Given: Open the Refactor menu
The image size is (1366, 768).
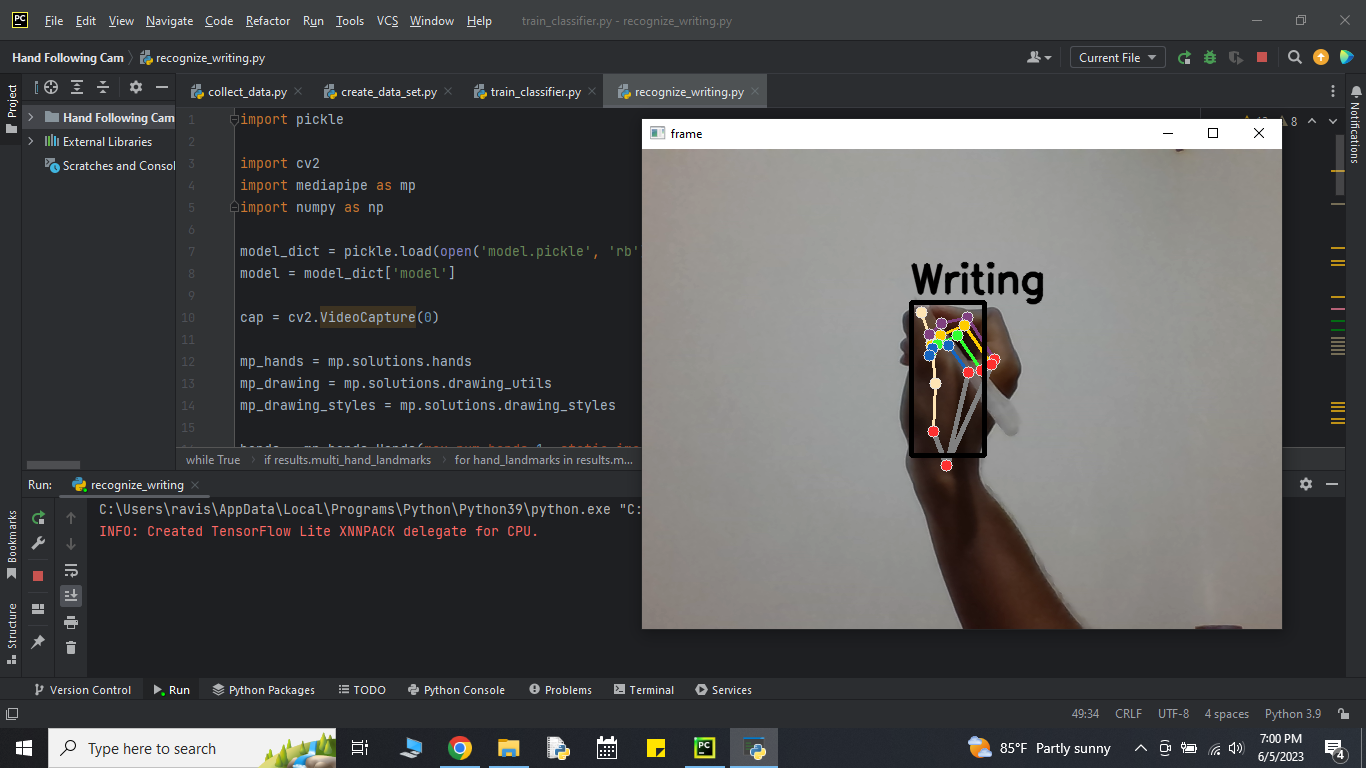Looking at the screenshot, I should [x=268, y=21].
